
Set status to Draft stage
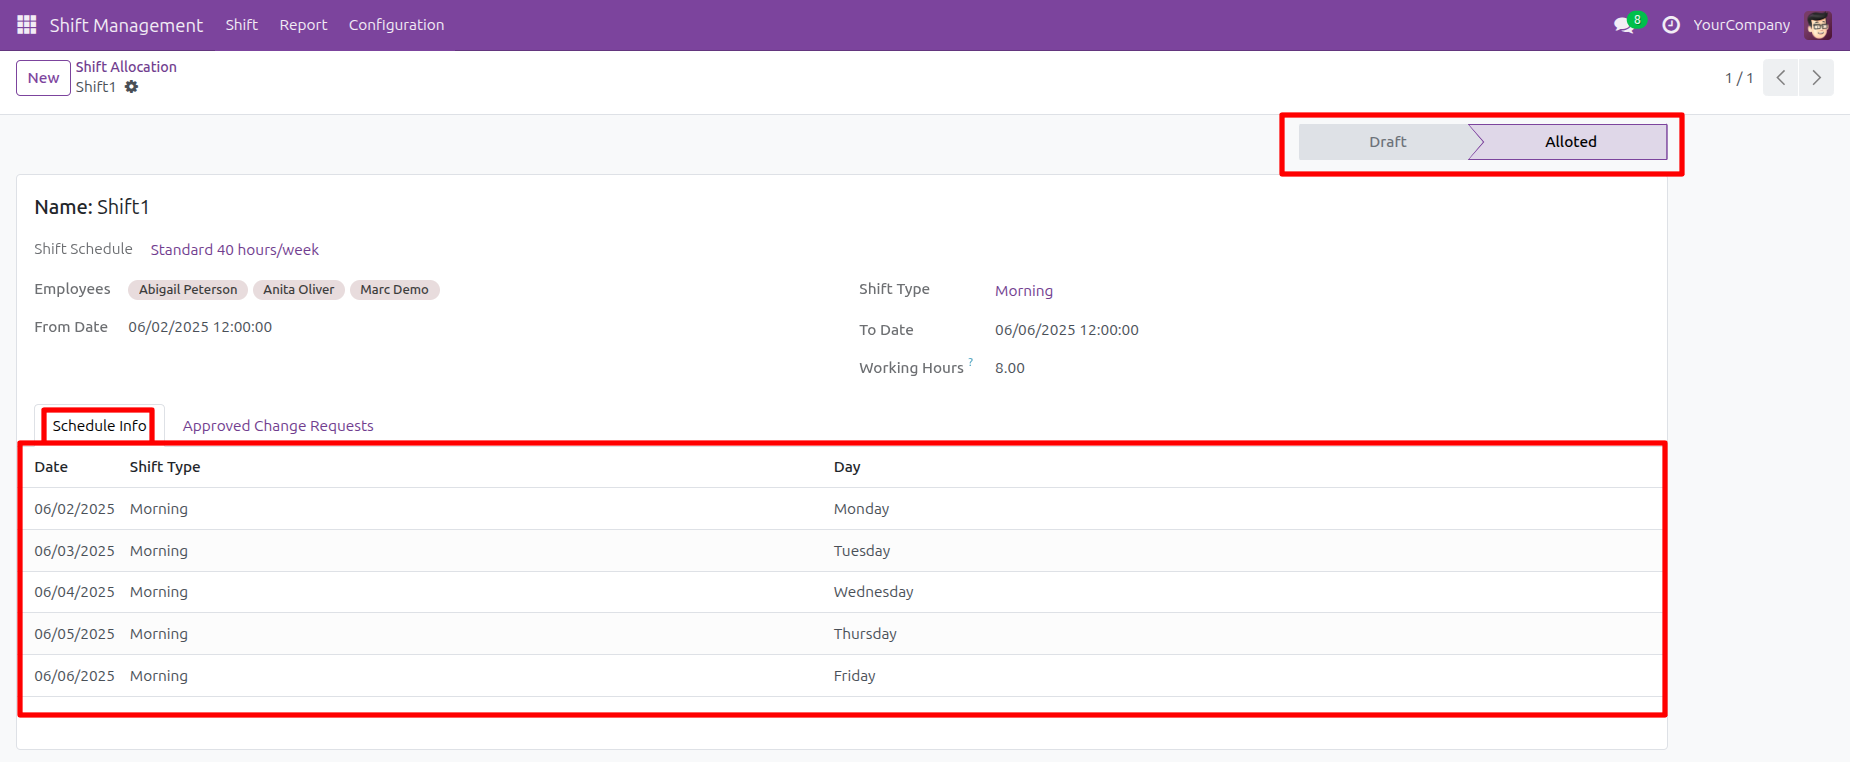pos(1387,142)
